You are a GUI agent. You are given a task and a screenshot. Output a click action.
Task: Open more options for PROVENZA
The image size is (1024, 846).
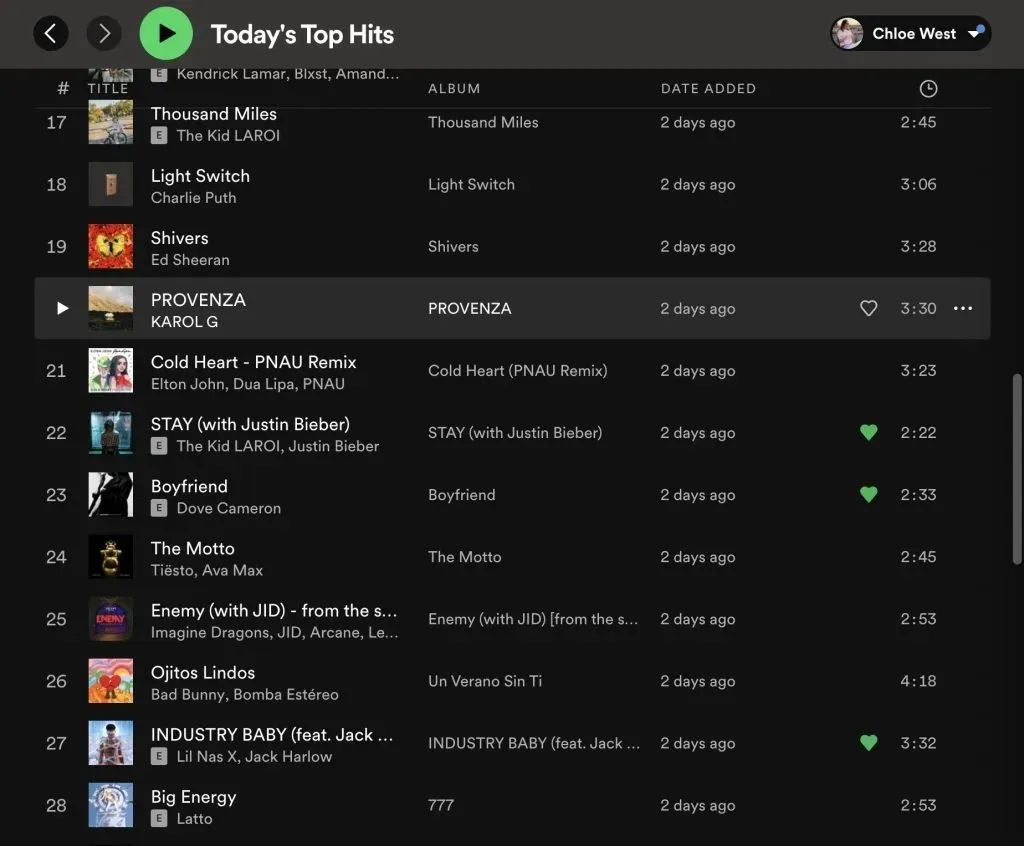coord(962,309)
